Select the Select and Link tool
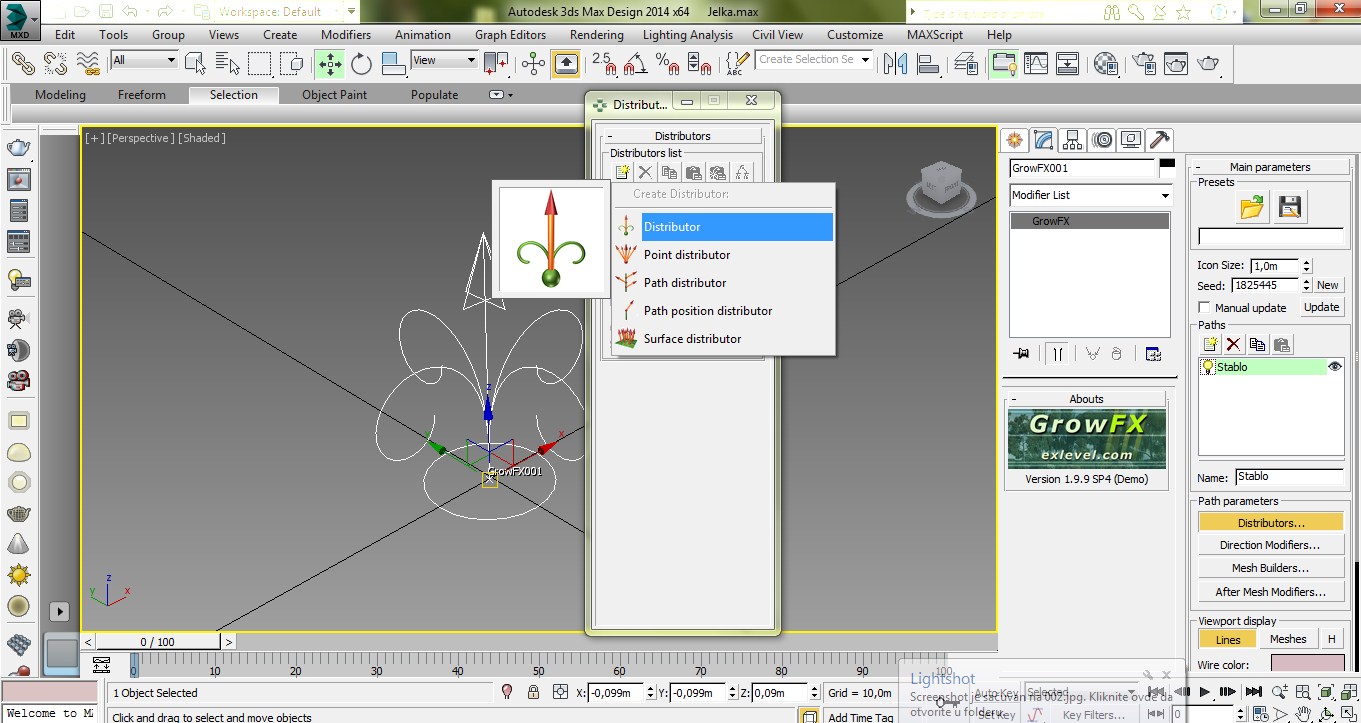This screenshot has width=1361, height=723. [x=23, y=63]
